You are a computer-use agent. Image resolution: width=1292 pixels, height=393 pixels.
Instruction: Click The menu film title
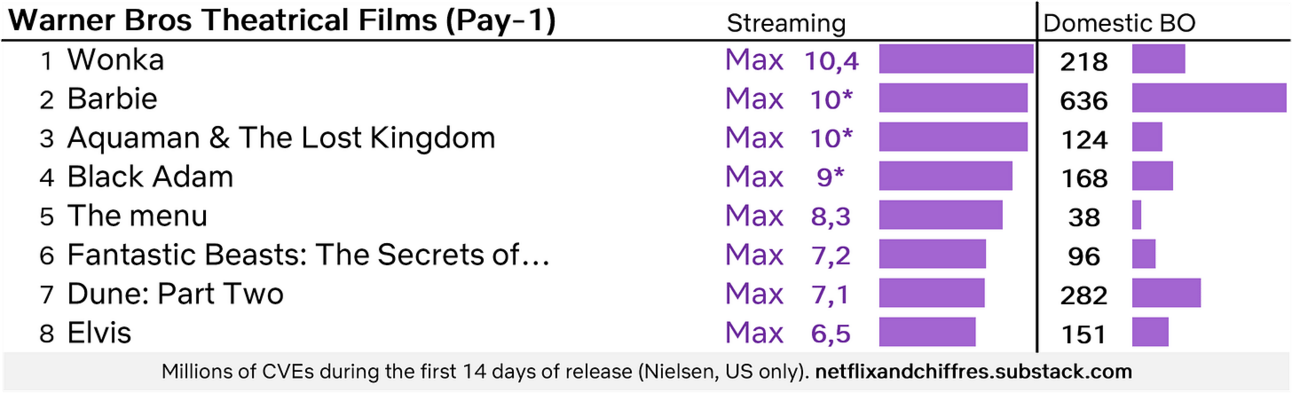137,216
